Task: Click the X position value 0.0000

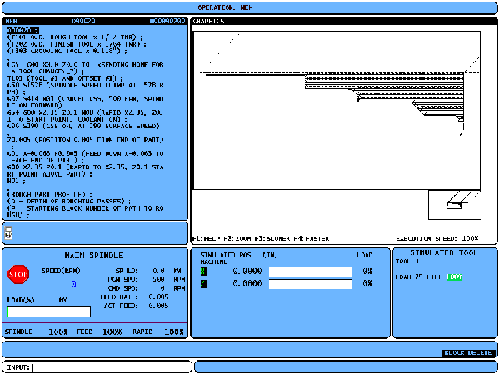Action: point(247,271)
